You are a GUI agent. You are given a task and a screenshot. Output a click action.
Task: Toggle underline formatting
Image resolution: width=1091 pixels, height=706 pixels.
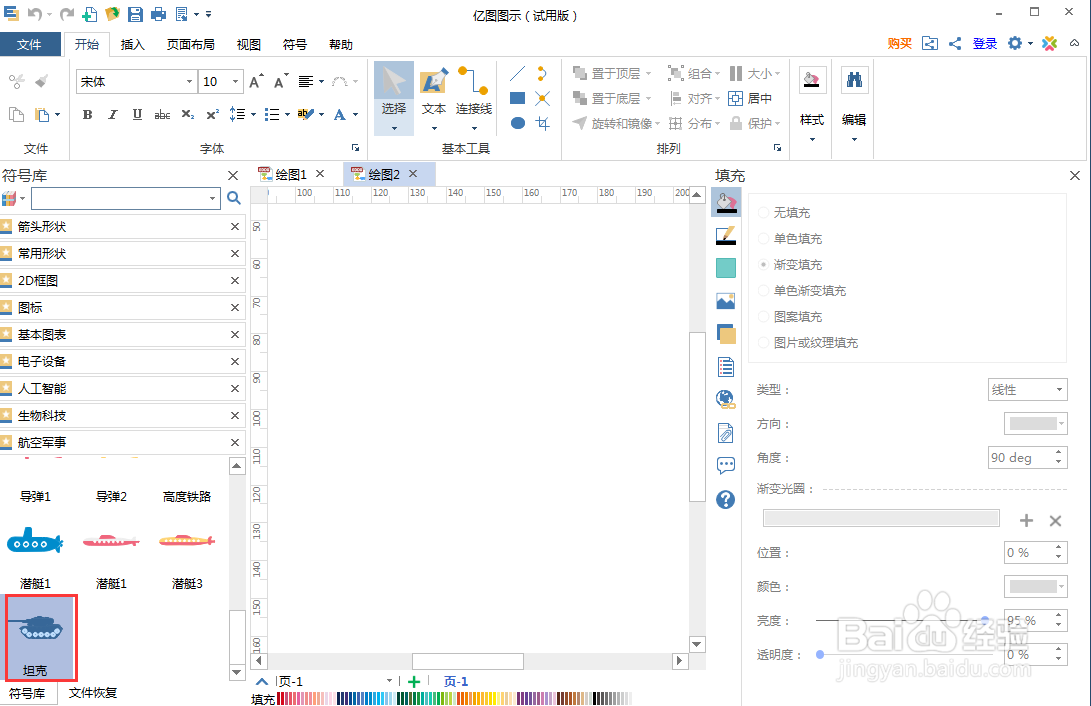[x=137, y=115]
